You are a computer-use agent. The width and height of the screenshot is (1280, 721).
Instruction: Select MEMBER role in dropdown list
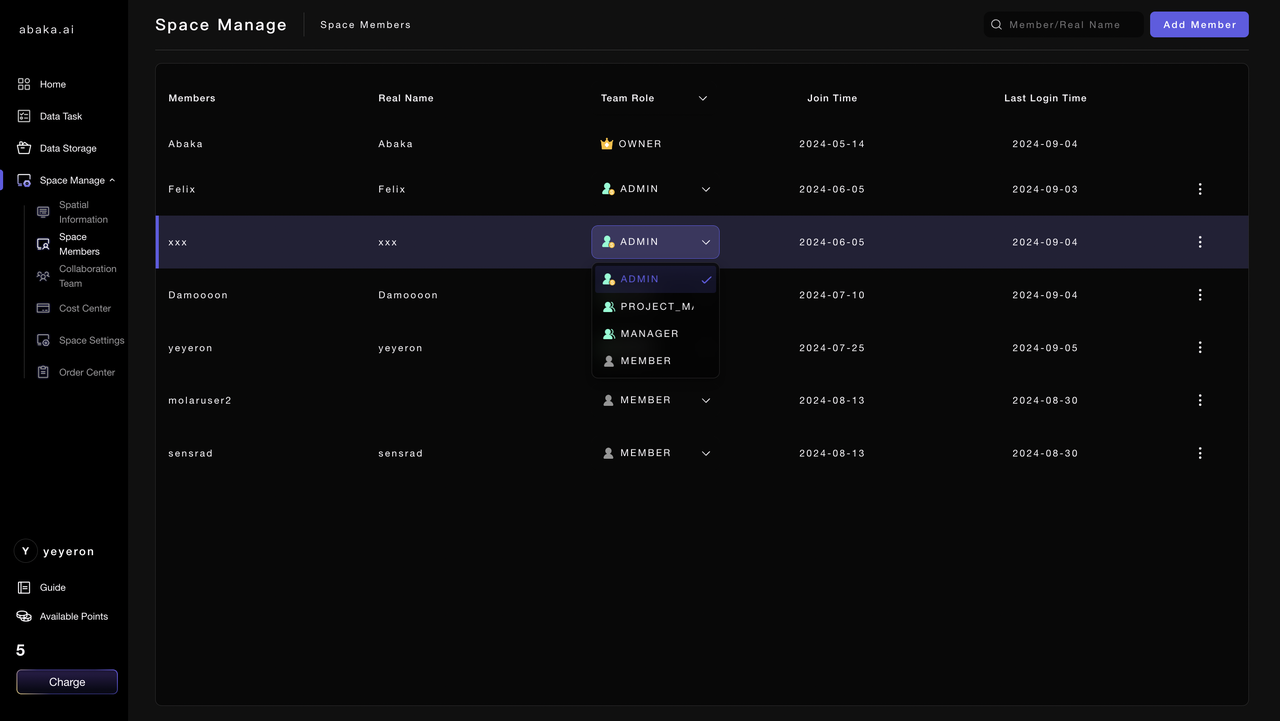645,361
